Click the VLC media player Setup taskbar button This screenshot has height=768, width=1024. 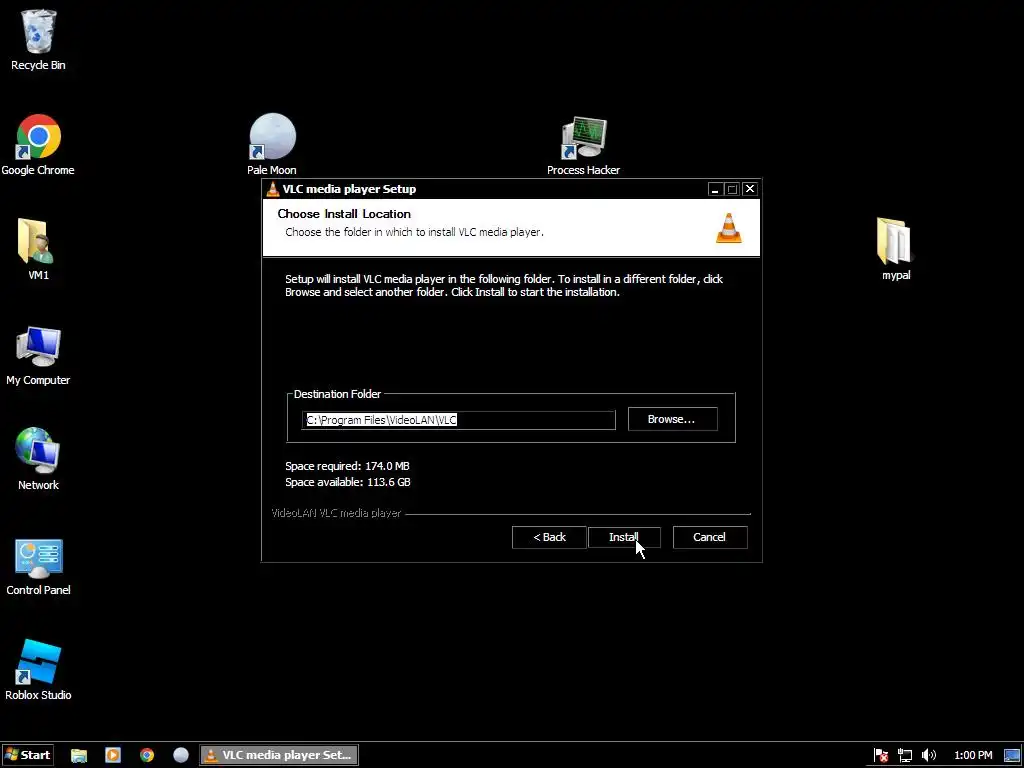point(279,755)
